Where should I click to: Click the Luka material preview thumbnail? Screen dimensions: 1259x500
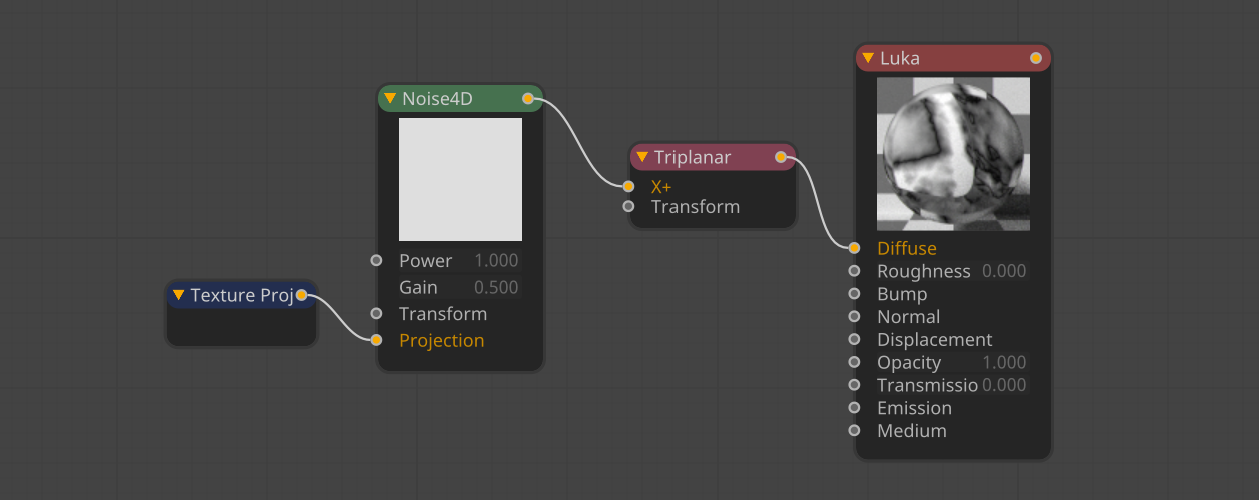point(953,155)
